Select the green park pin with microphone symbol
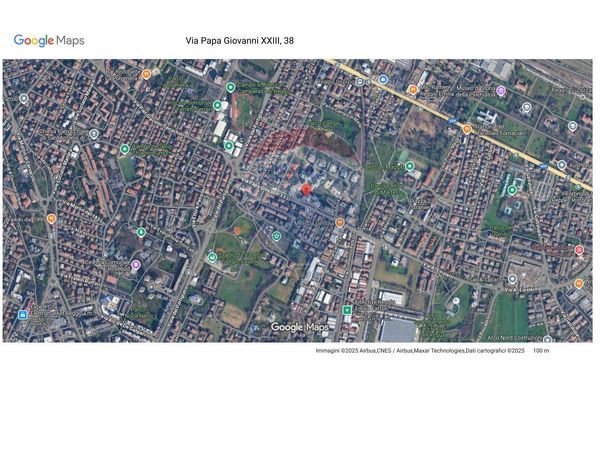The width and height of the screenshot is (600, 450). [141, 232]
